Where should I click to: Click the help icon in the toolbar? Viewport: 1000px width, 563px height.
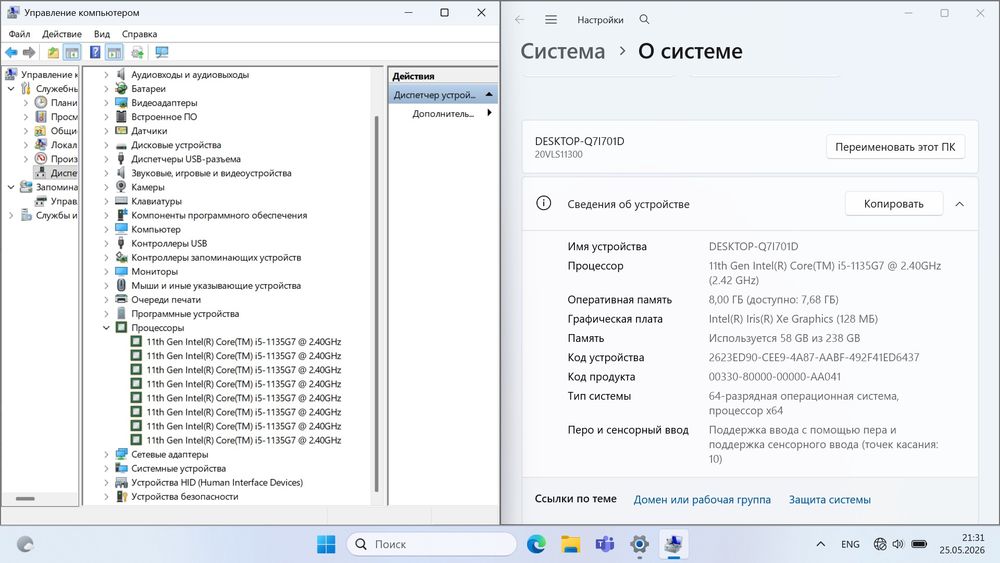click(x=95, y=52)
